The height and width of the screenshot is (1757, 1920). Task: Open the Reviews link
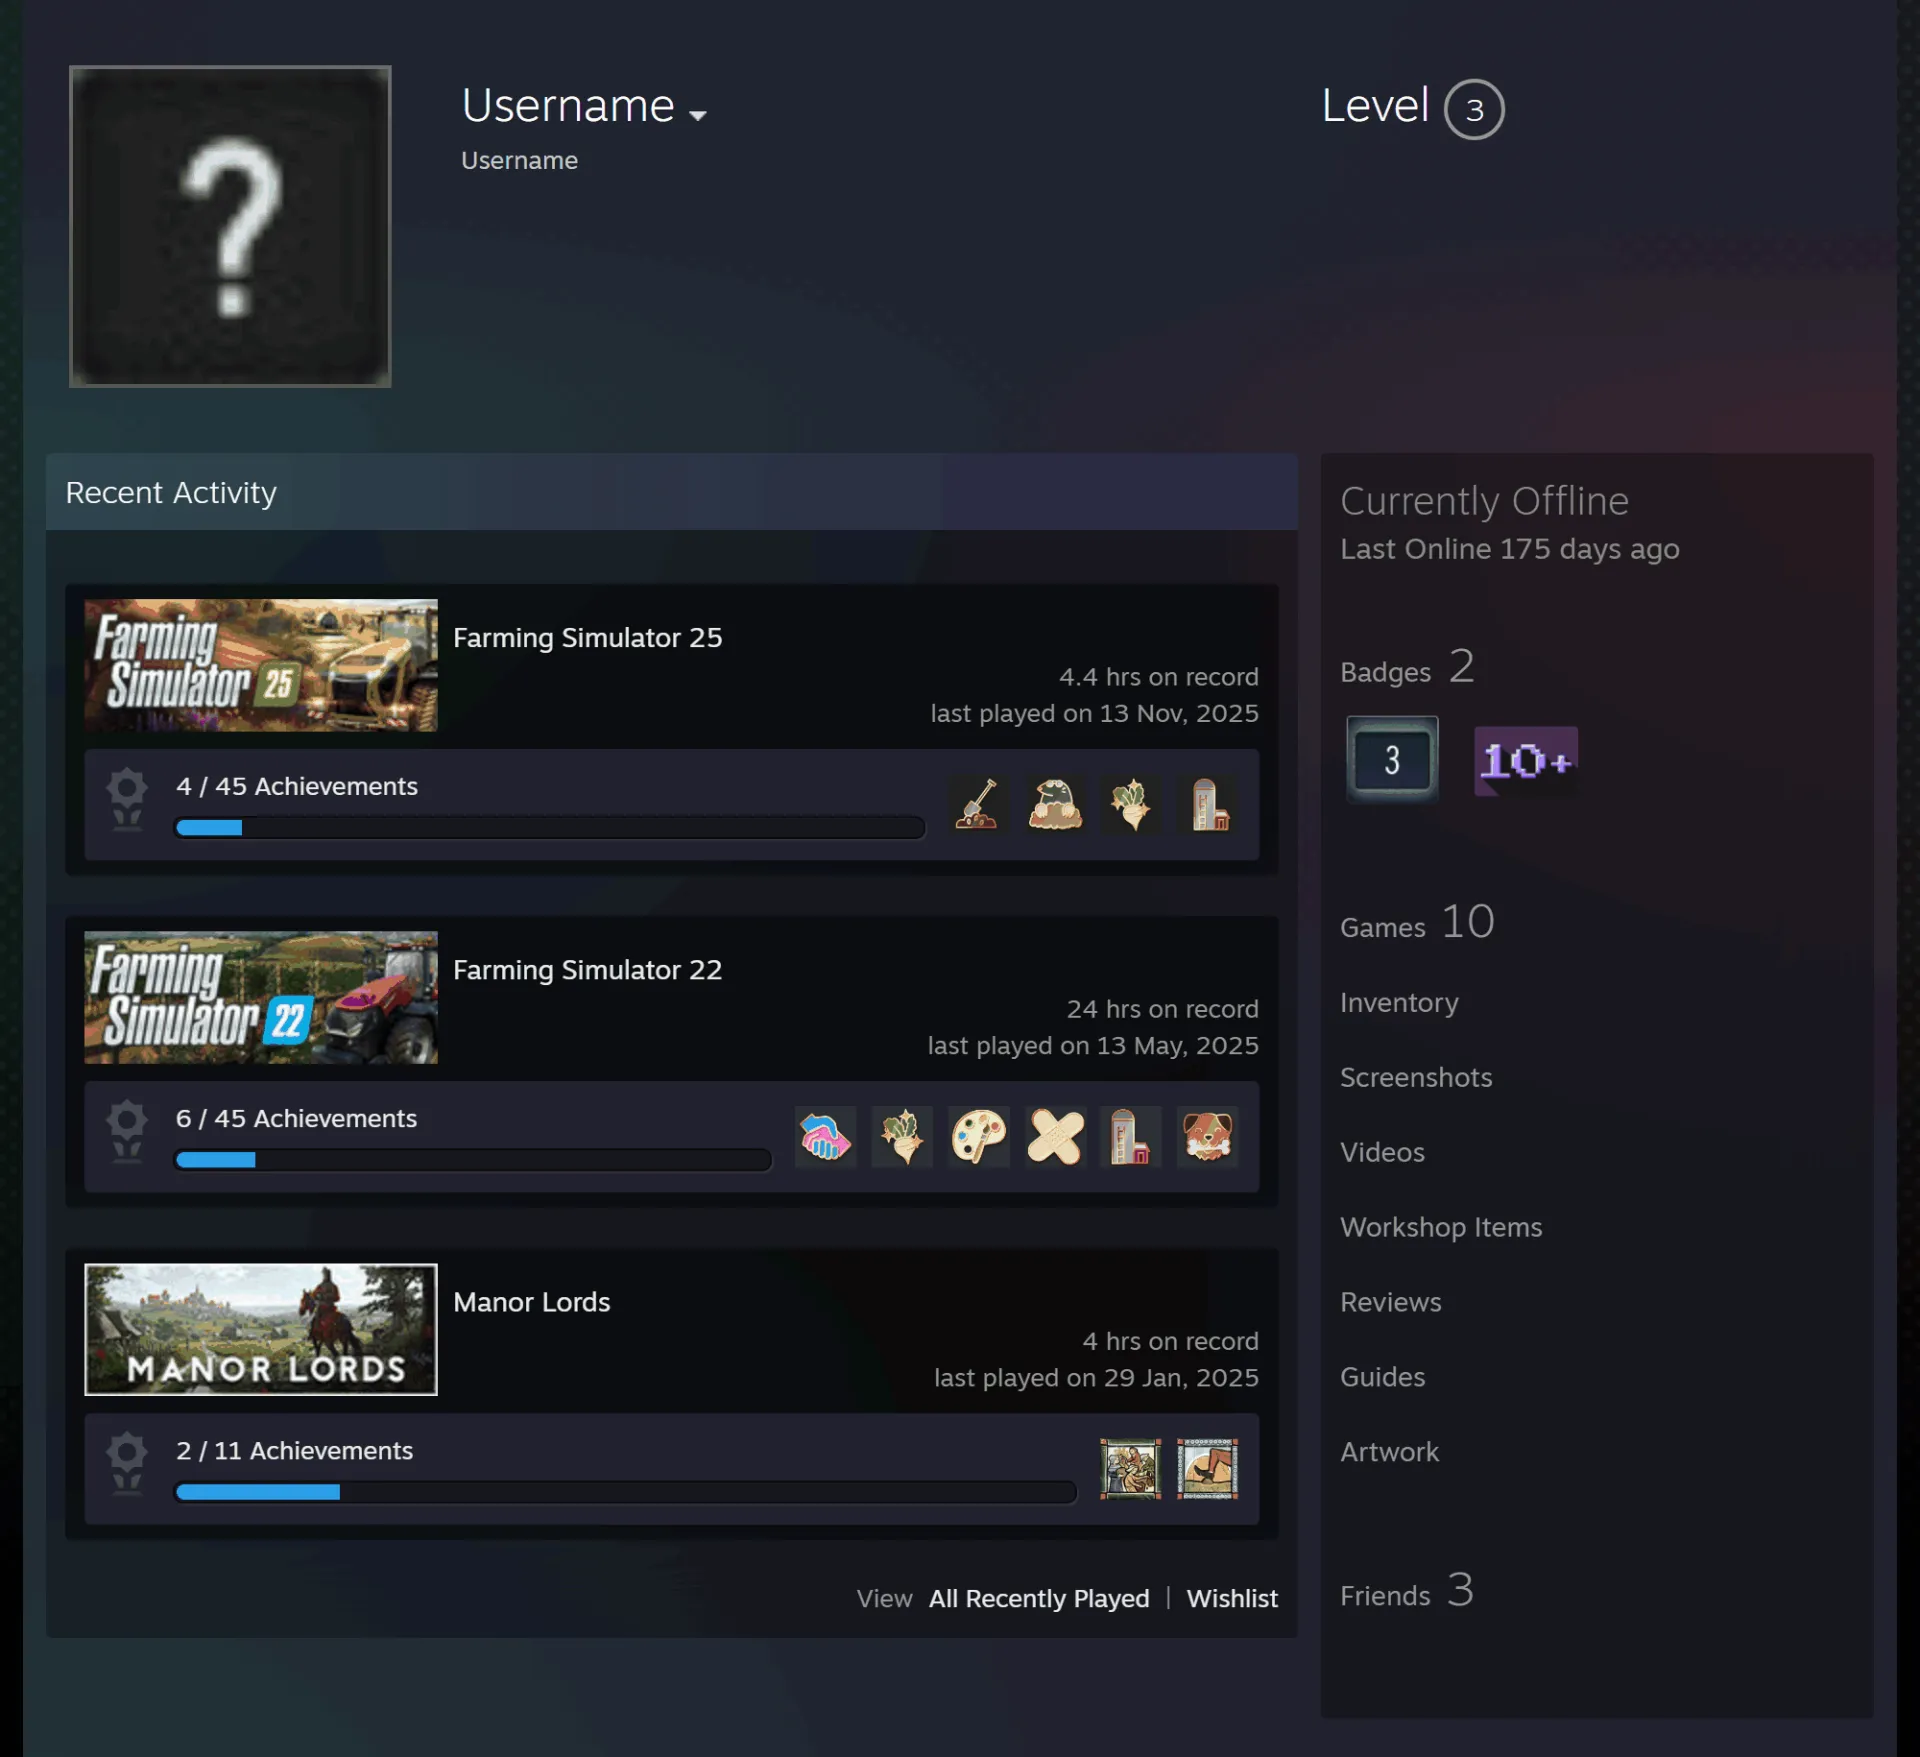click(x=1391, y=1302)
